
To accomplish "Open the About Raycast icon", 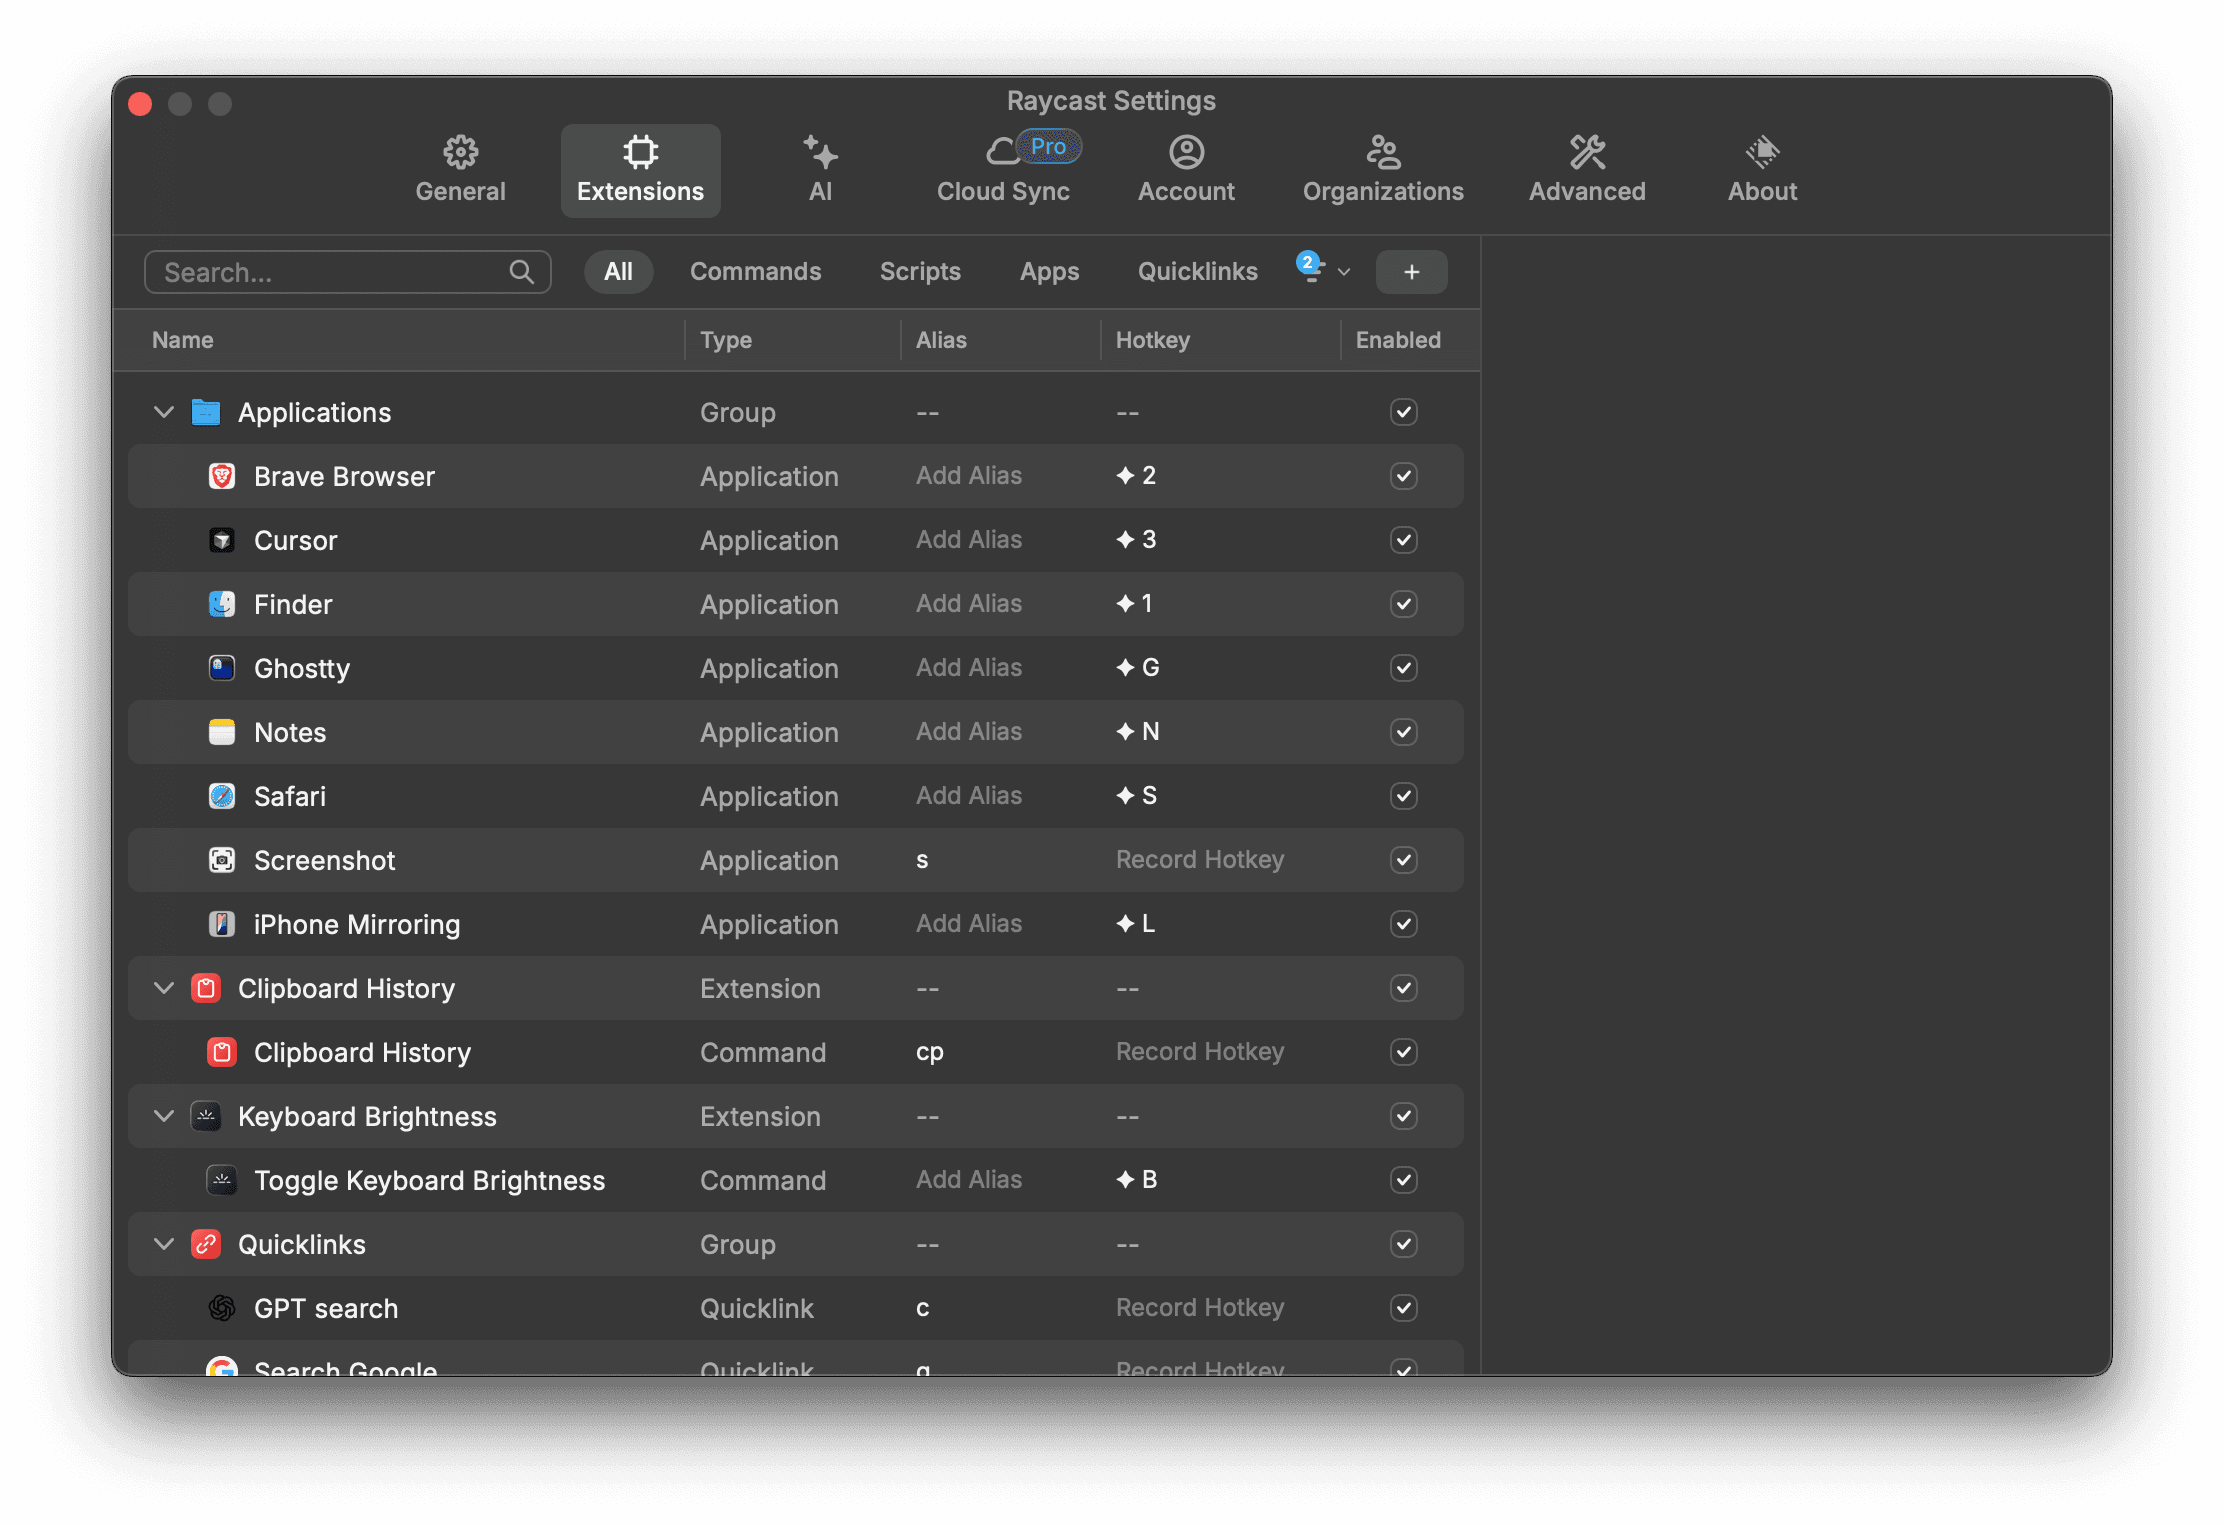I will pyautogui.click(x=1762, y=152).
